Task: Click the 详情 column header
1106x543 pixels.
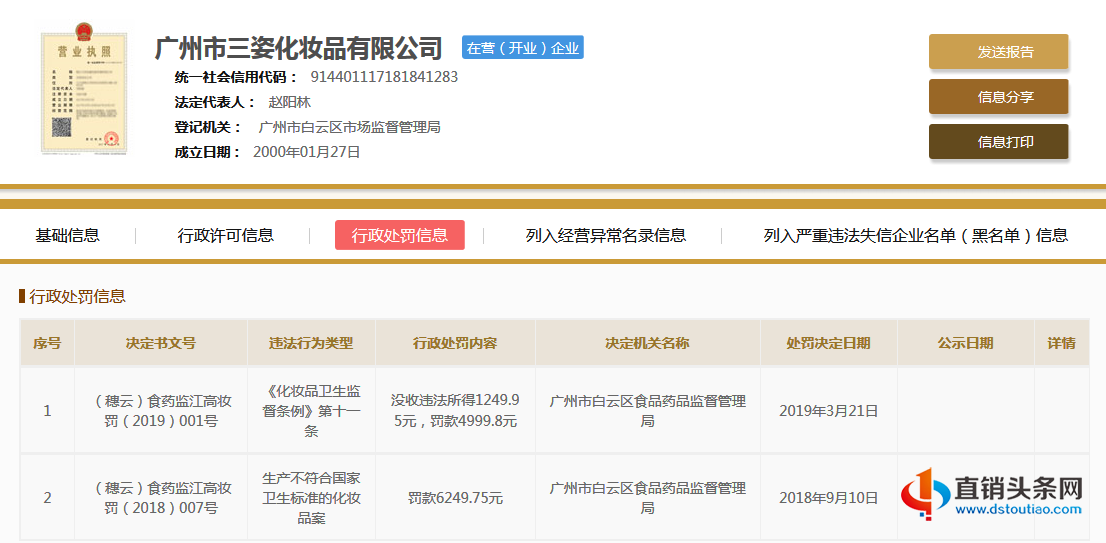Action: point(1062,343)
